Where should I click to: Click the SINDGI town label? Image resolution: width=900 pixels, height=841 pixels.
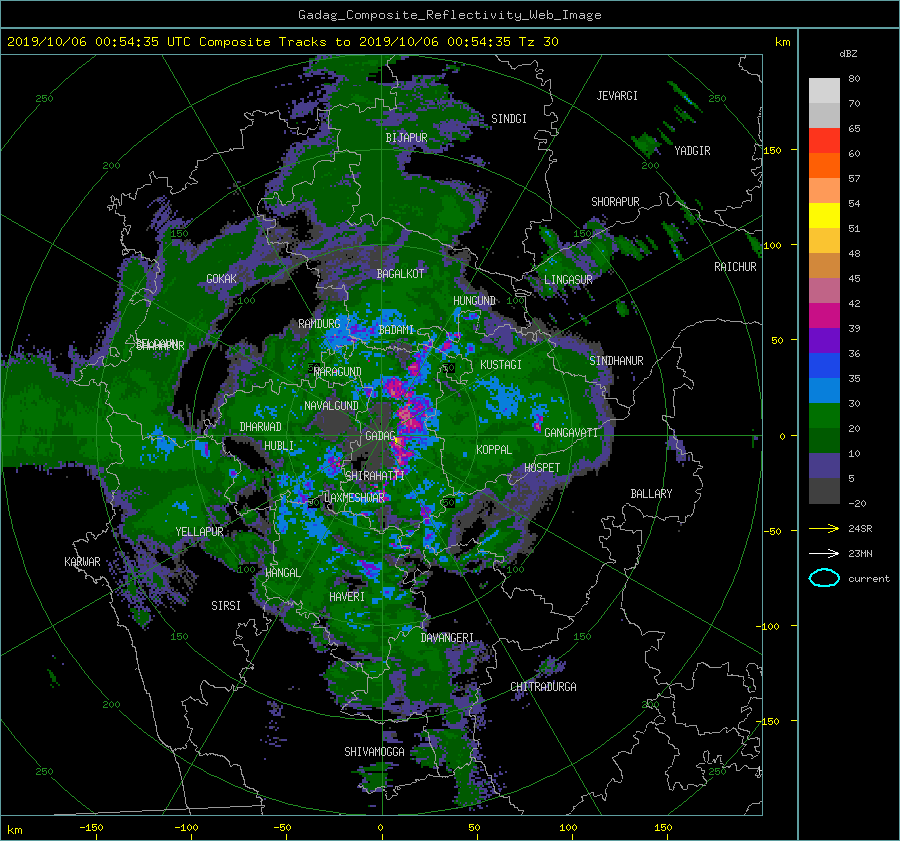click(509, 119)
